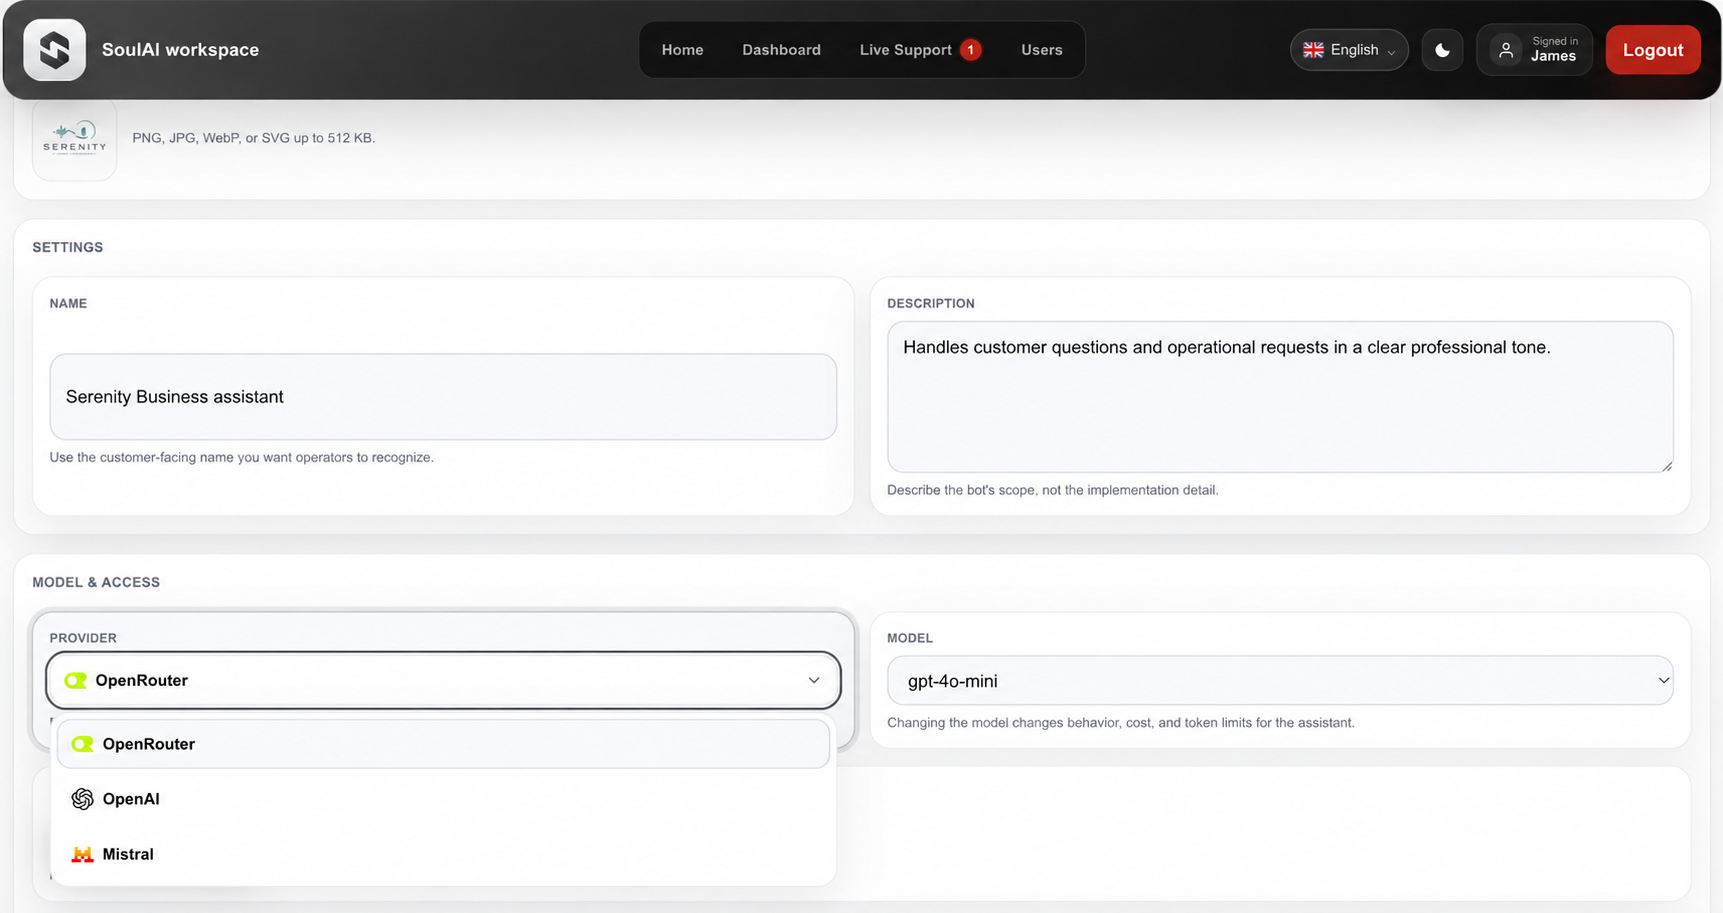Click the OpenRouter icon in provider field
This screenshot has width=1723, height=913.
pyautogui.click(x=75, y=681)
